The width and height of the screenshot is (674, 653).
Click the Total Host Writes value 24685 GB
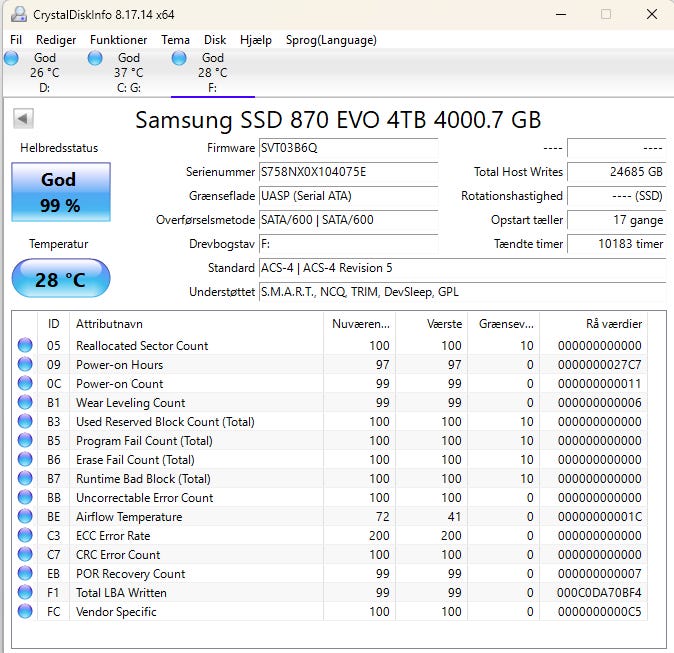pos(617,172)
